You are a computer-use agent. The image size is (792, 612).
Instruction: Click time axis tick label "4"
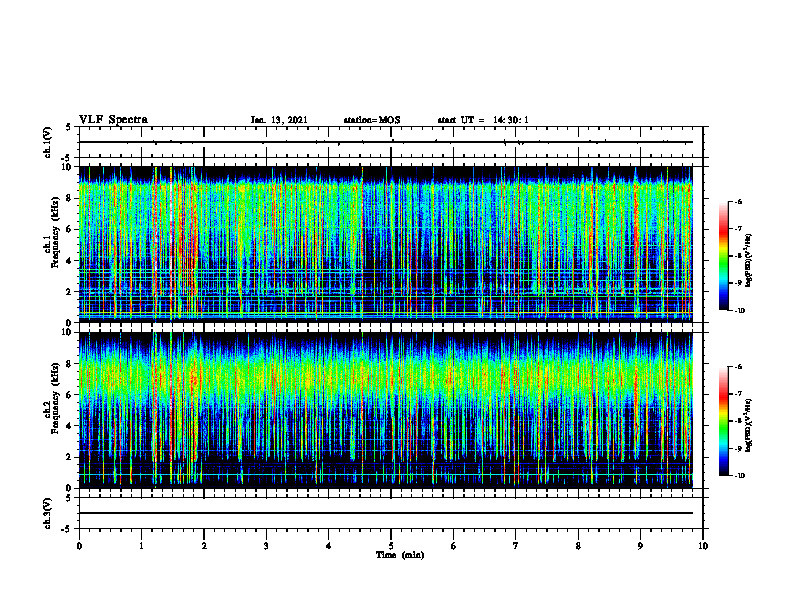329,546
